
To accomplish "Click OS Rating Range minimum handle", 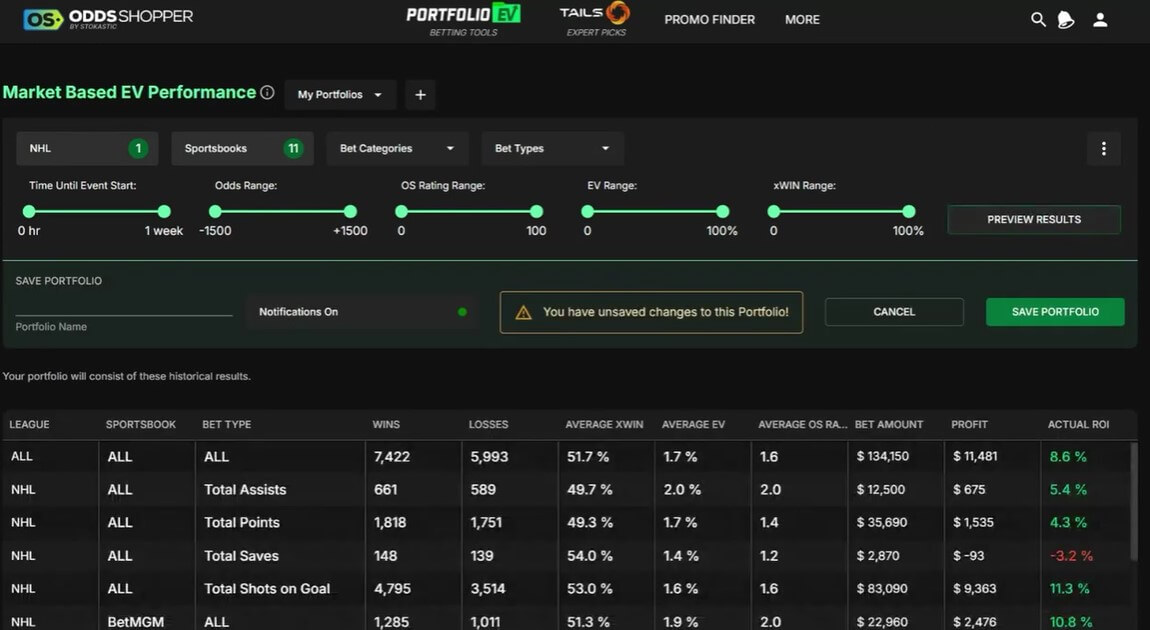I will tap(401, 211).
